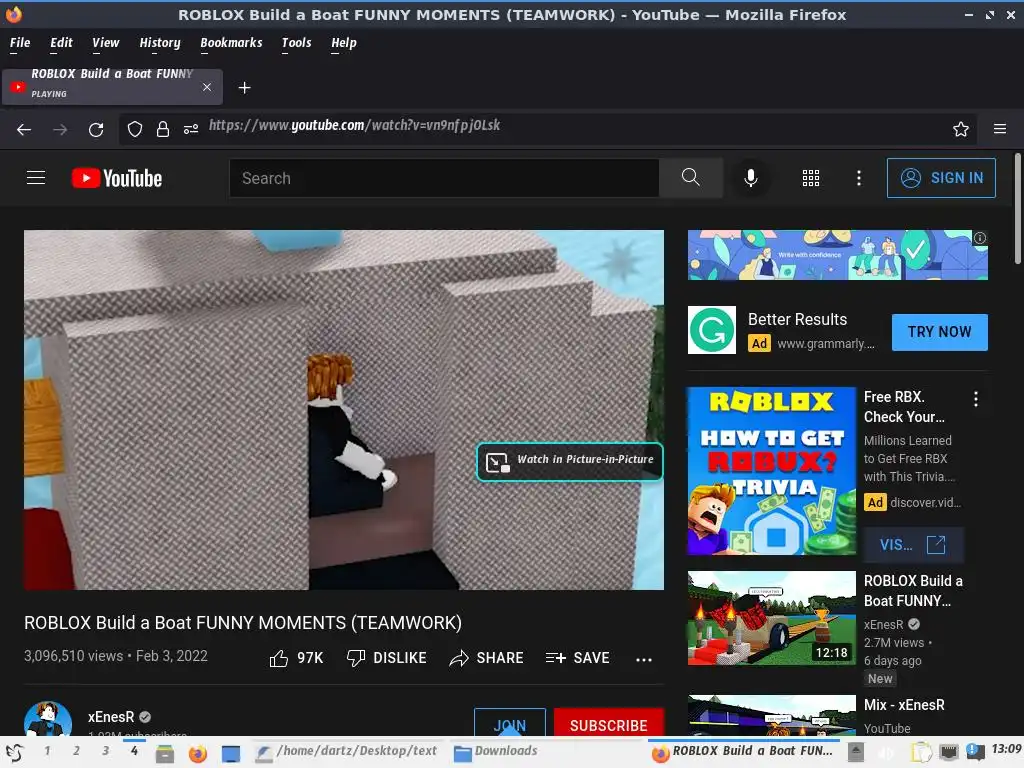The width and height of the screenshot is (1024, 768).
Task: Open Firefox application hamburger menu
Action: tap(1000, 129)
